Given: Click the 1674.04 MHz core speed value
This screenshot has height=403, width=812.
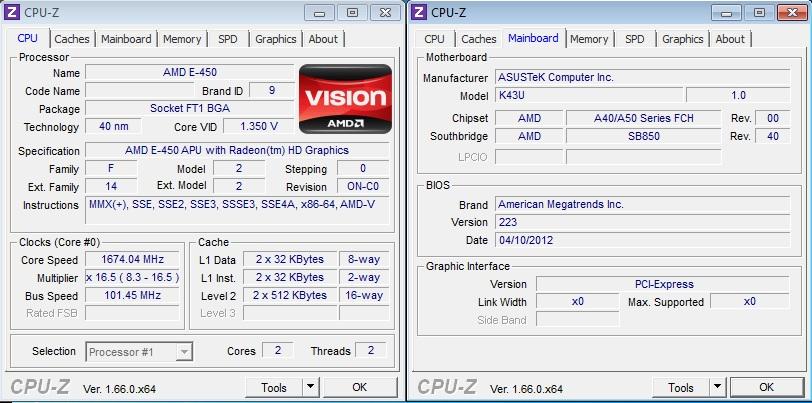Looking at the screenshot, I should coord(132,260).
